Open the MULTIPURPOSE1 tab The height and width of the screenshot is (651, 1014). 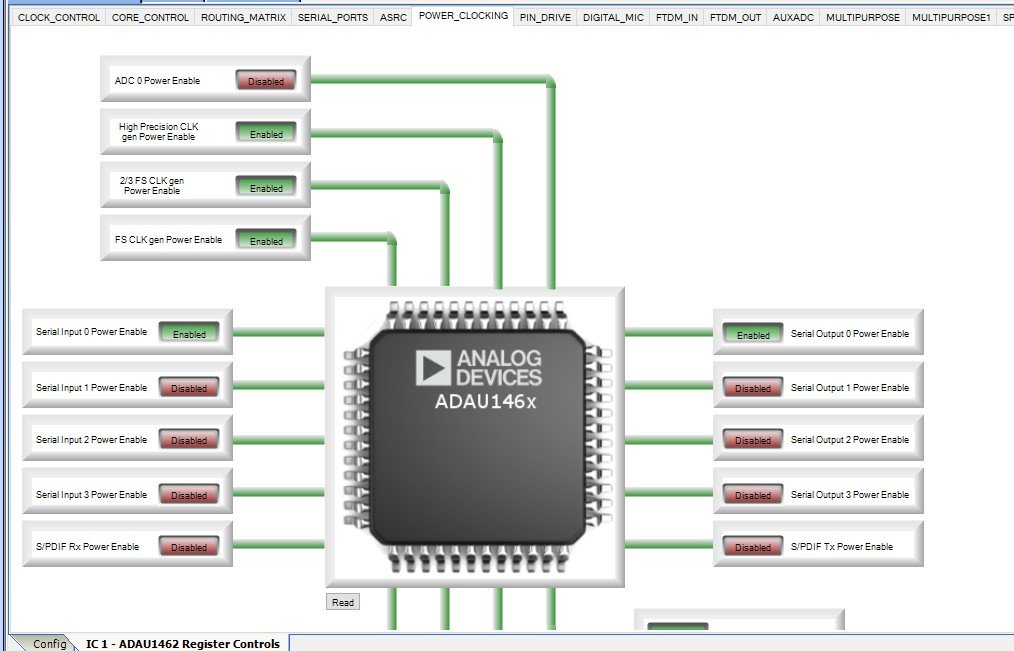pyautogui.click(x=951, y=17)
